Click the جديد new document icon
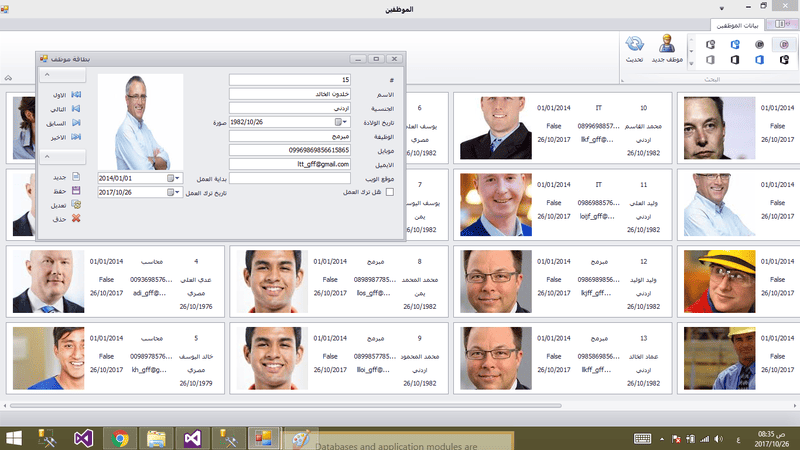800x450 pixels. click(76, 177)
